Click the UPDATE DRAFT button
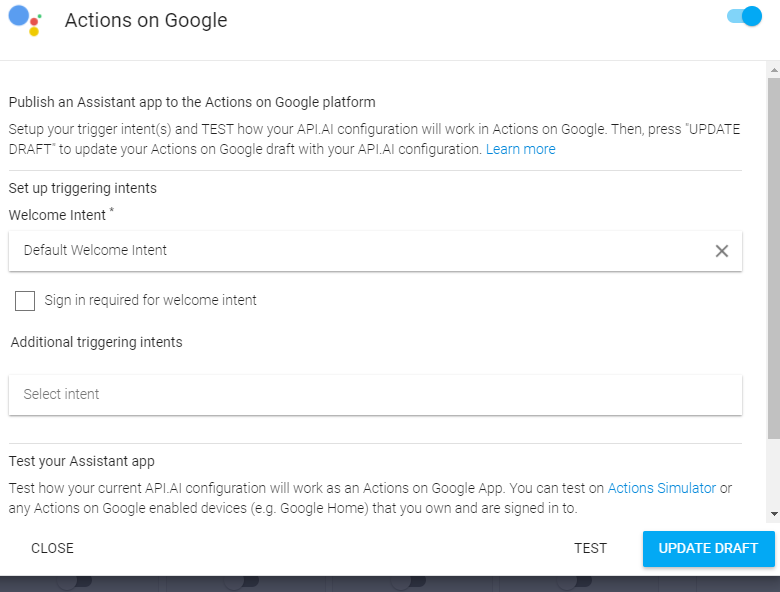This screenshot has width=780, height=592. pyautogui.click(x=708, y=548)
